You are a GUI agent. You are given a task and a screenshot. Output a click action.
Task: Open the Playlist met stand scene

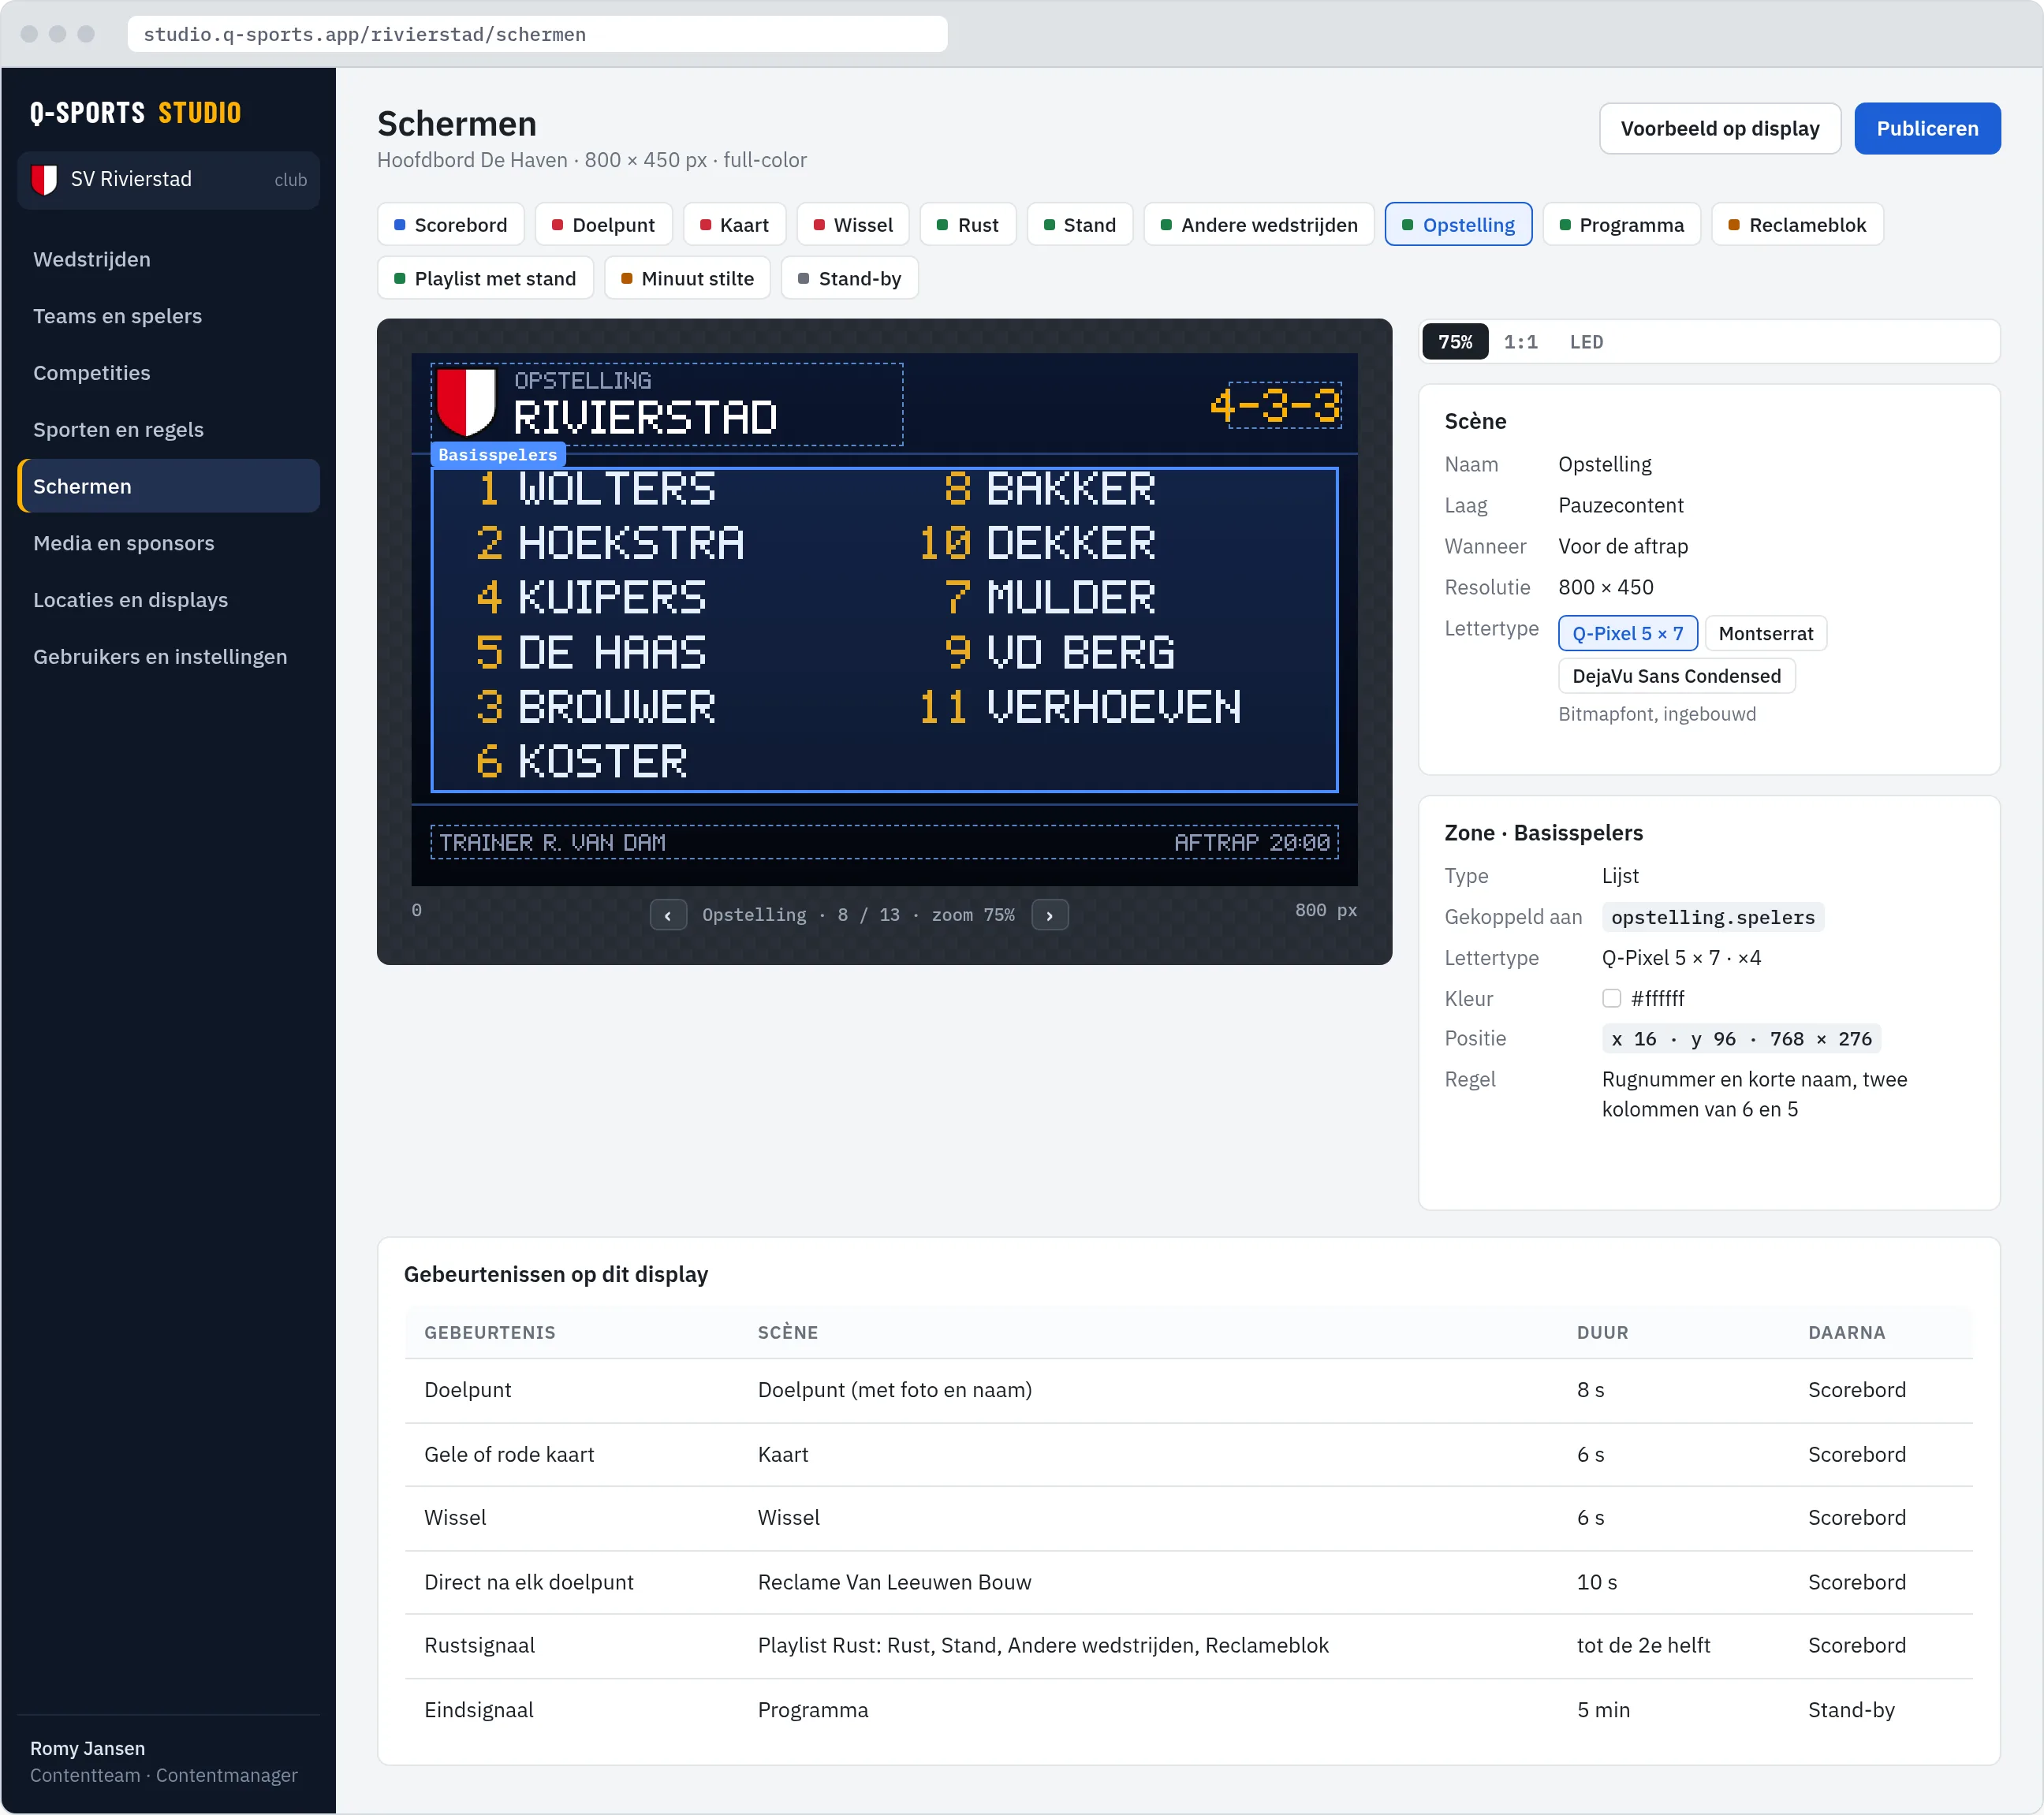click(485, 279)
